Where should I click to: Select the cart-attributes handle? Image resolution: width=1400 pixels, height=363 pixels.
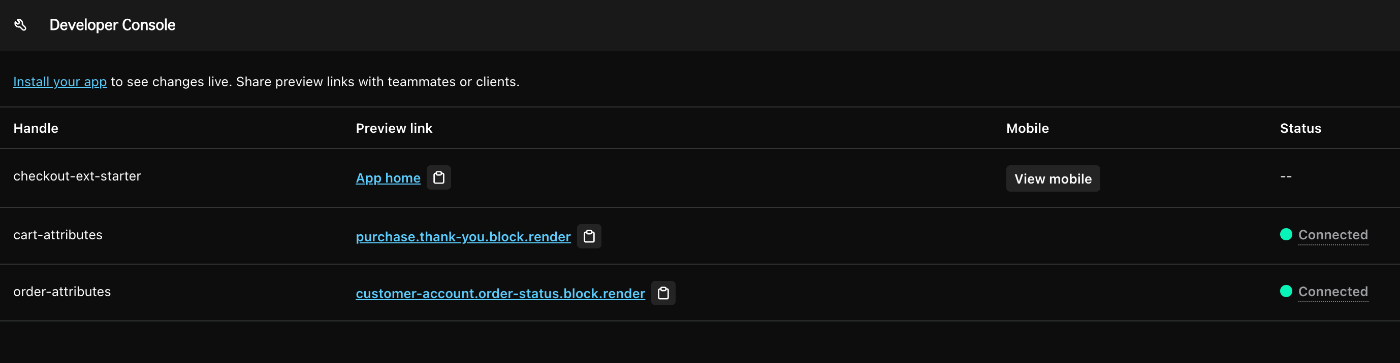(x=58, y=235)
